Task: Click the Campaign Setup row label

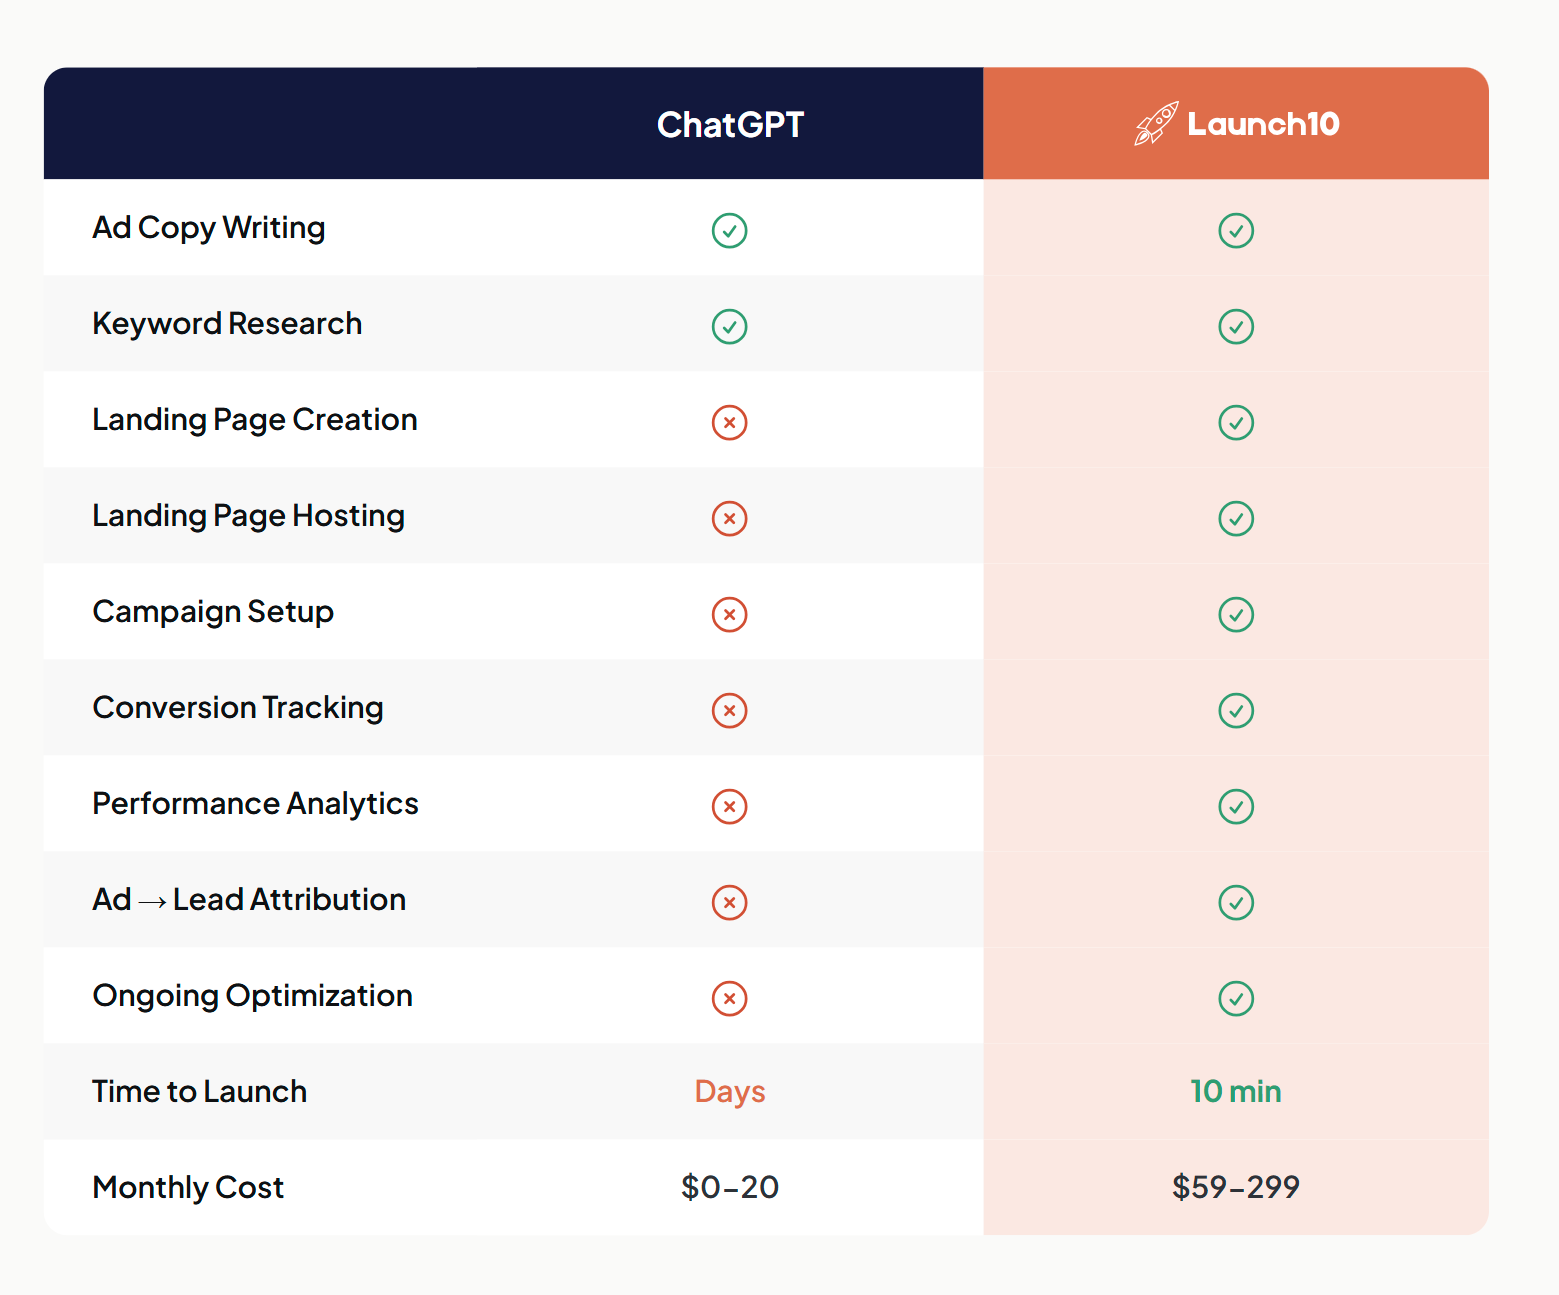Action: [213, 613]
